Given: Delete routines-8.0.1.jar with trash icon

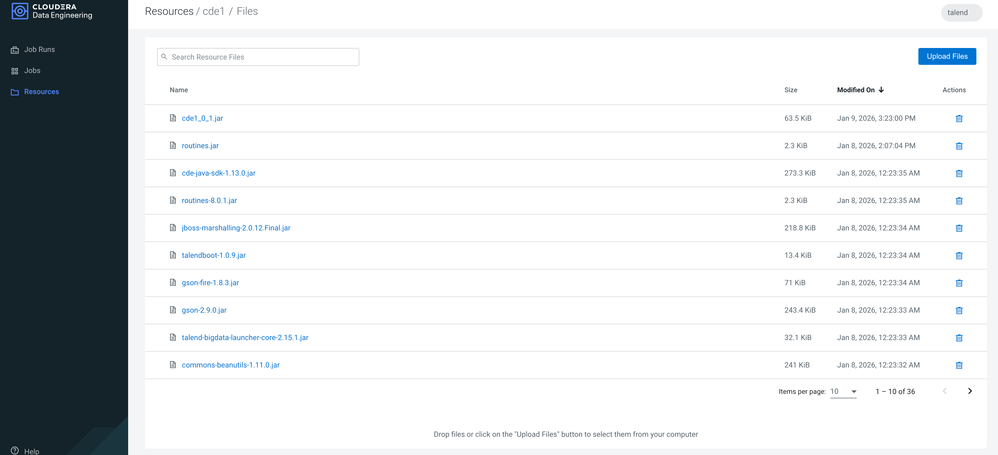Looking at the screenshot, I should (x=959, y=200).
